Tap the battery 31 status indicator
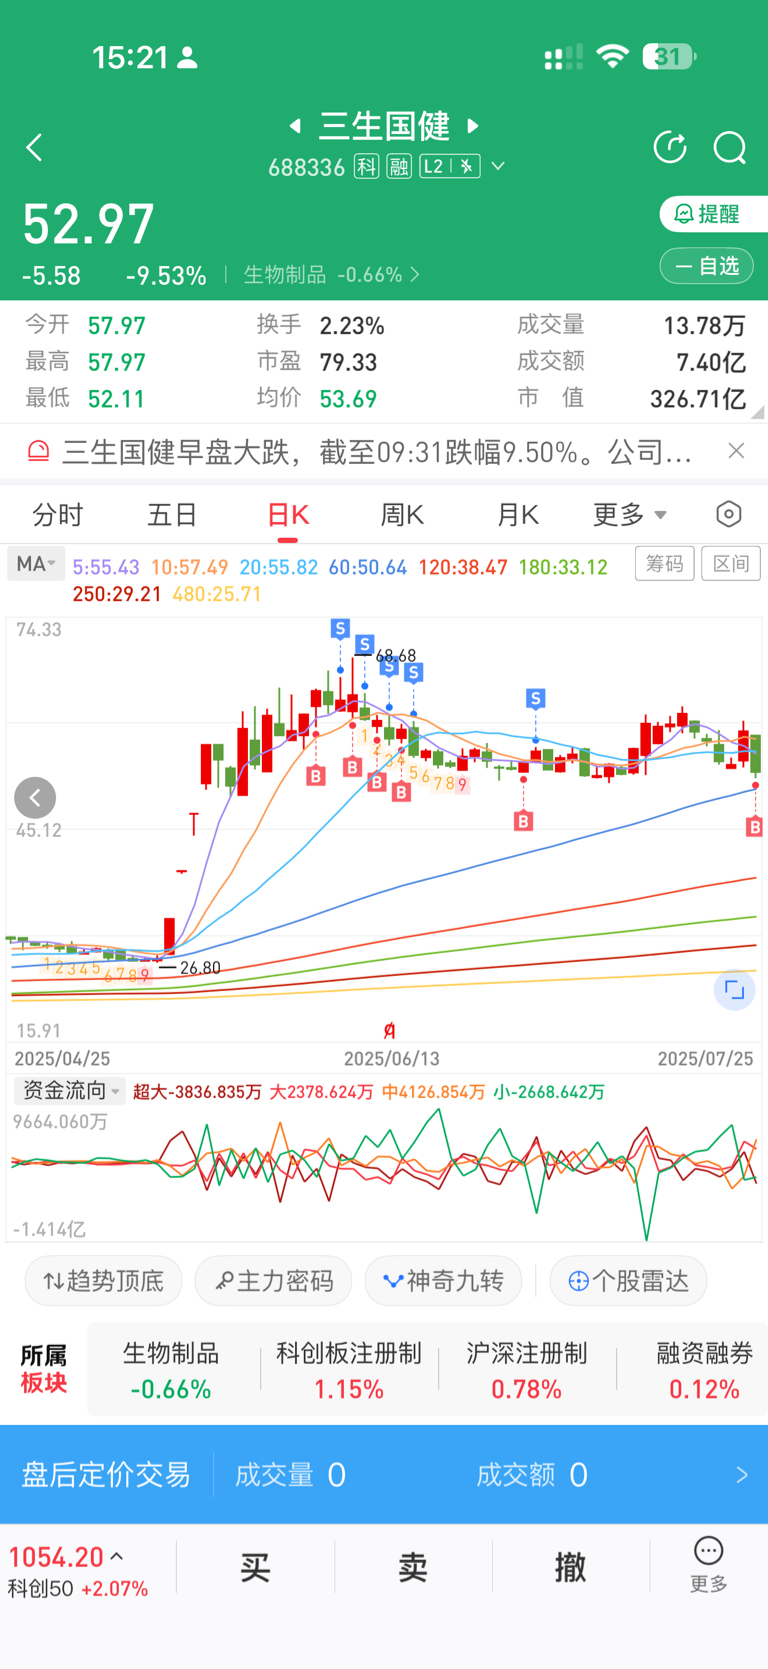768x1669 pixels. [x=669, y=56]
